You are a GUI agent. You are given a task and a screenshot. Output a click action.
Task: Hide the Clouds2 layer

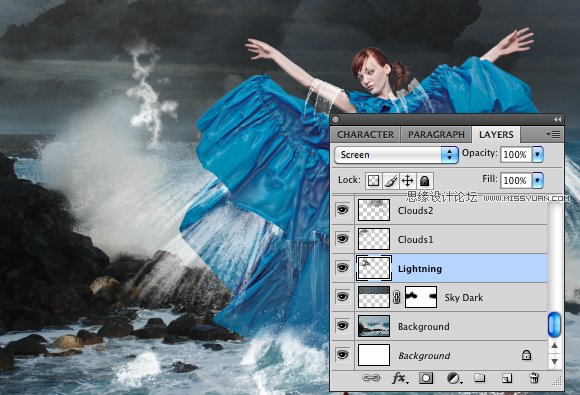coord(343,210)
